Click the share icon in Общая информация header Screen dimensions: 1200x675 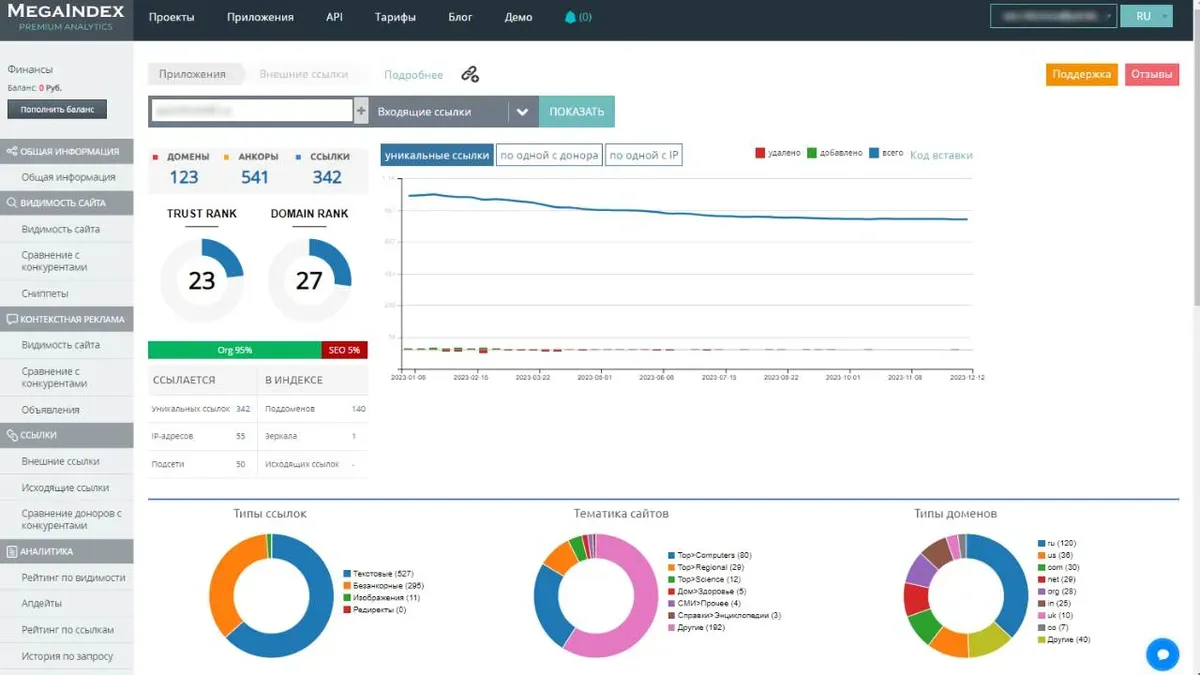(12, 151)
